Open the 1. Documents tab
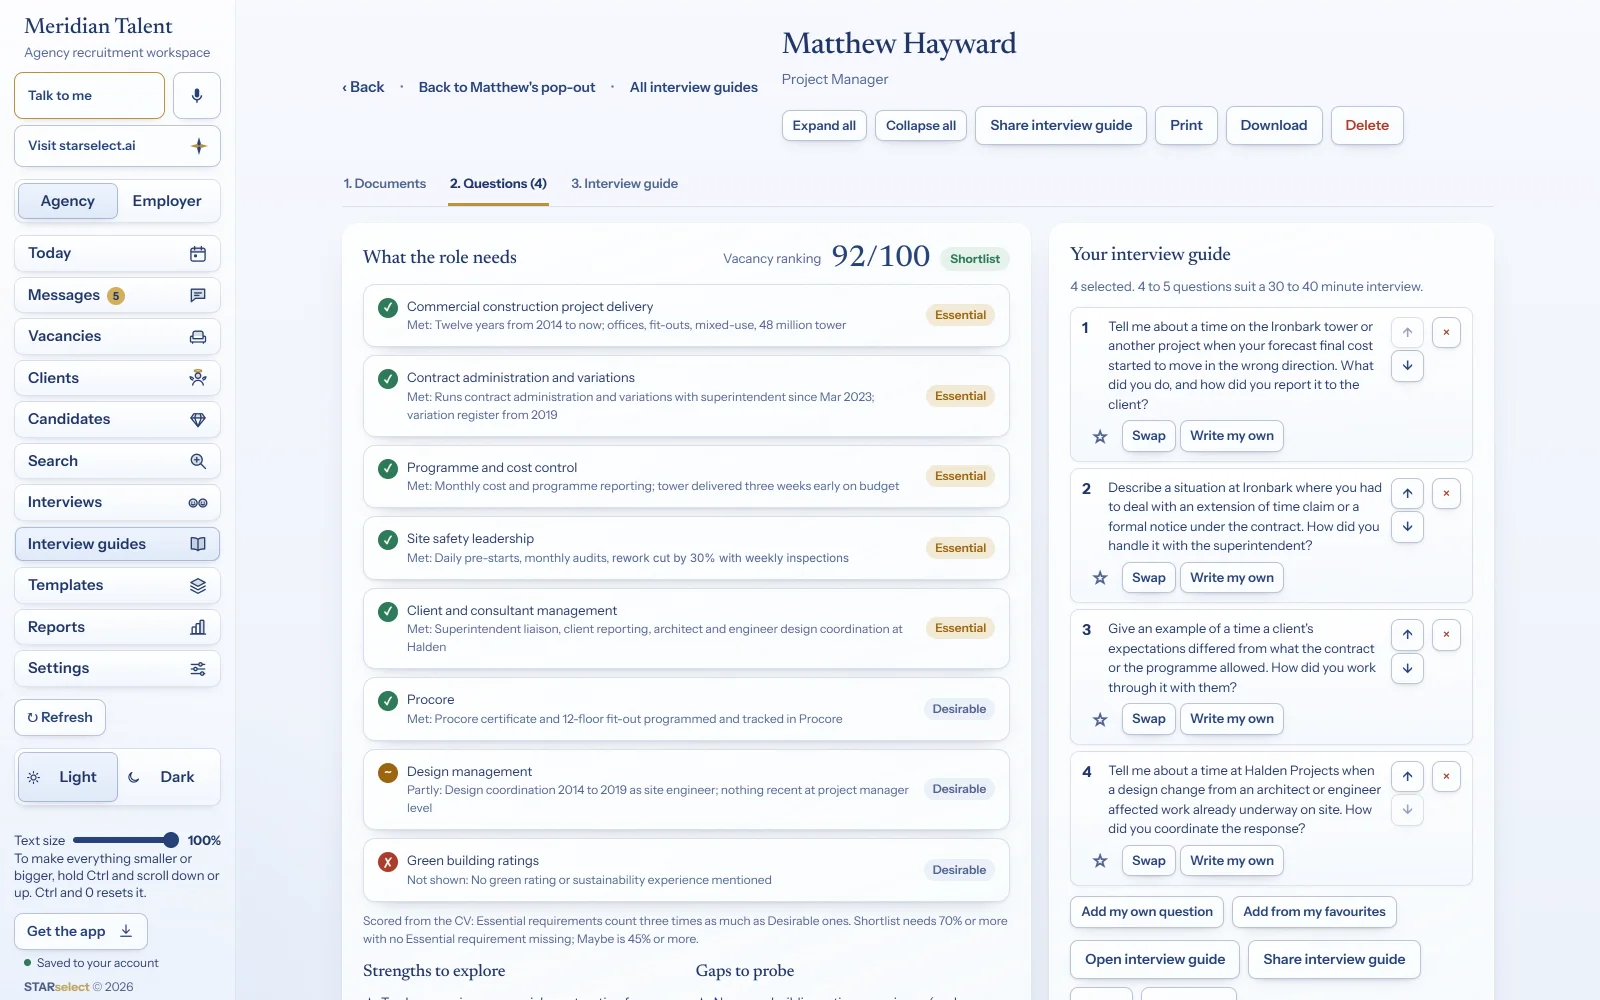Image resolution: width=1600 pixels, height=1000 pixels. pos(385,184)
